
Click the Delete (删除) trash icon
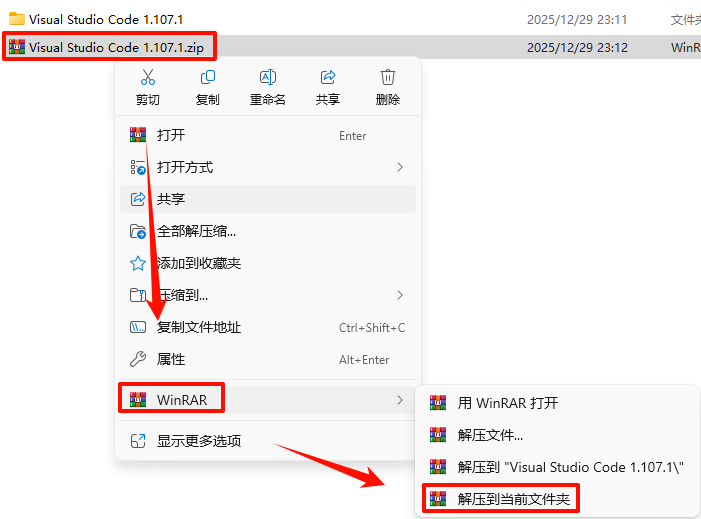tap(388, 77)
